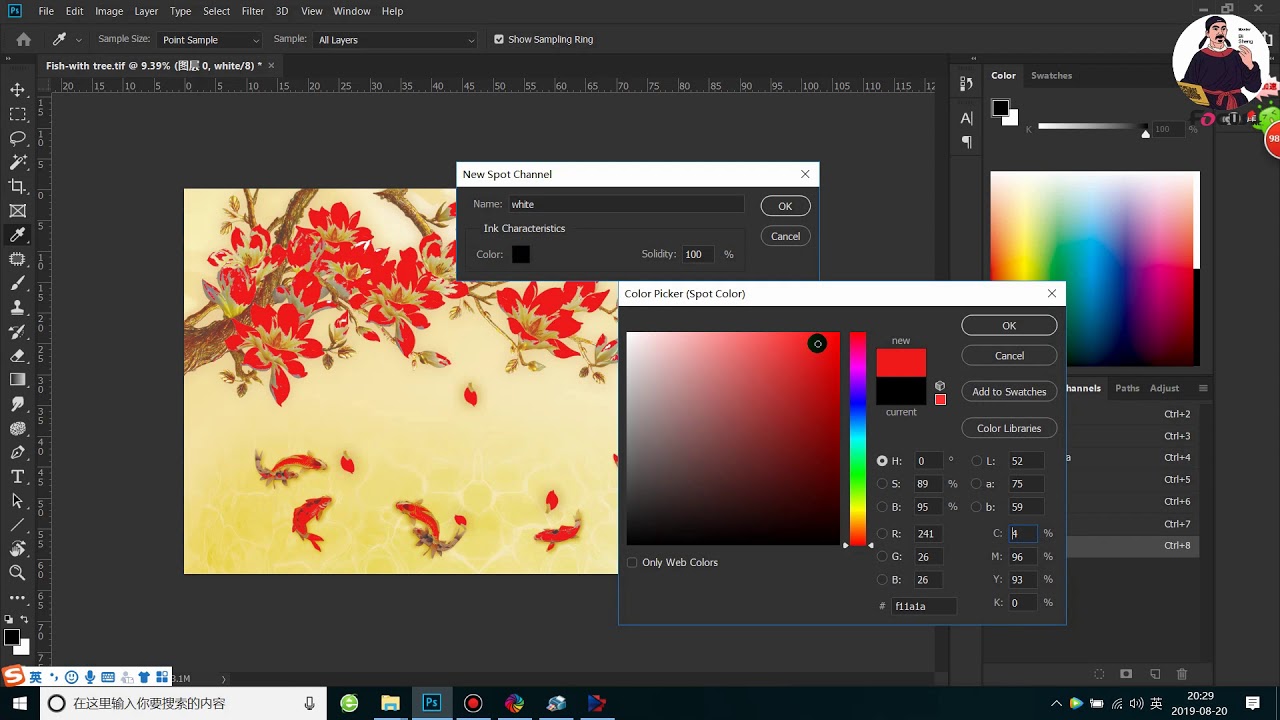Viewport: 1280px width, 720px height.
Task: Select the Move tool
Action: (17, 90)
